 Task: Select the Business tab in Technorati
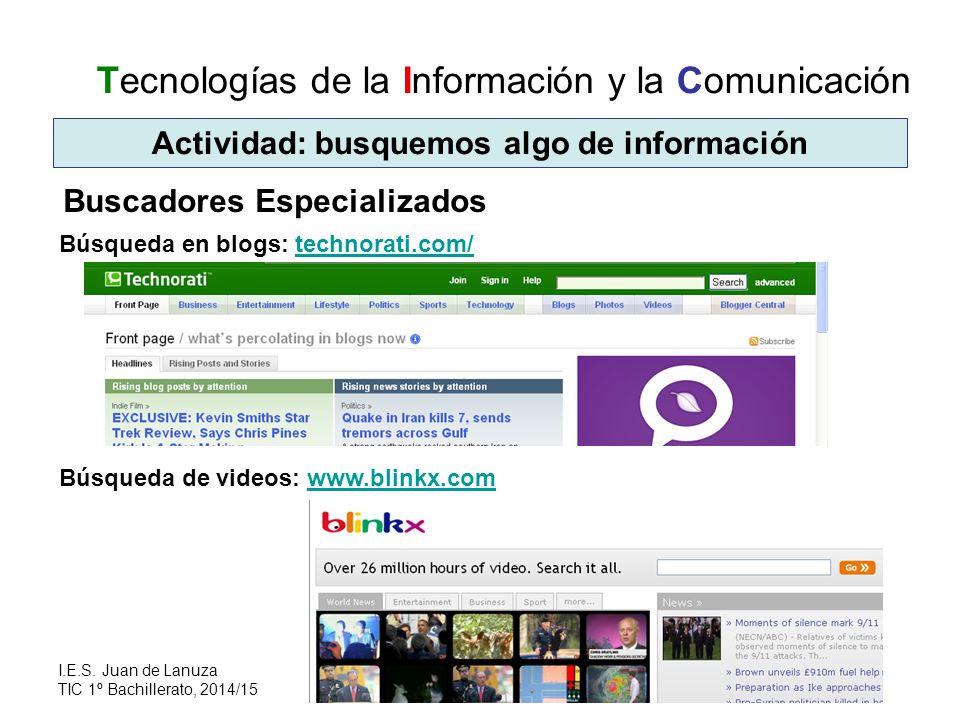tap(198, 305)
